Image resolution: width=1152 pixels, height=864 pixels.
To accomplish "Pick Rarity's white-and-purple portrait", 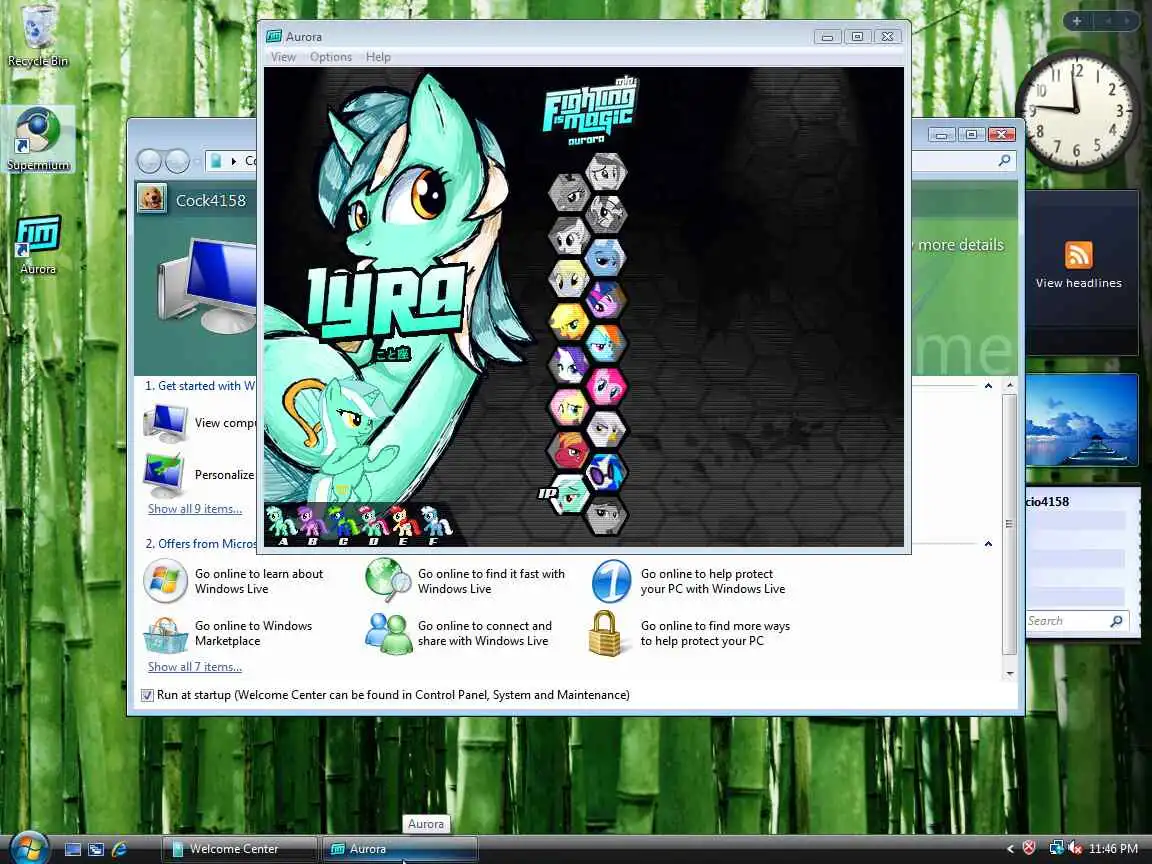I will pos(568,364).
